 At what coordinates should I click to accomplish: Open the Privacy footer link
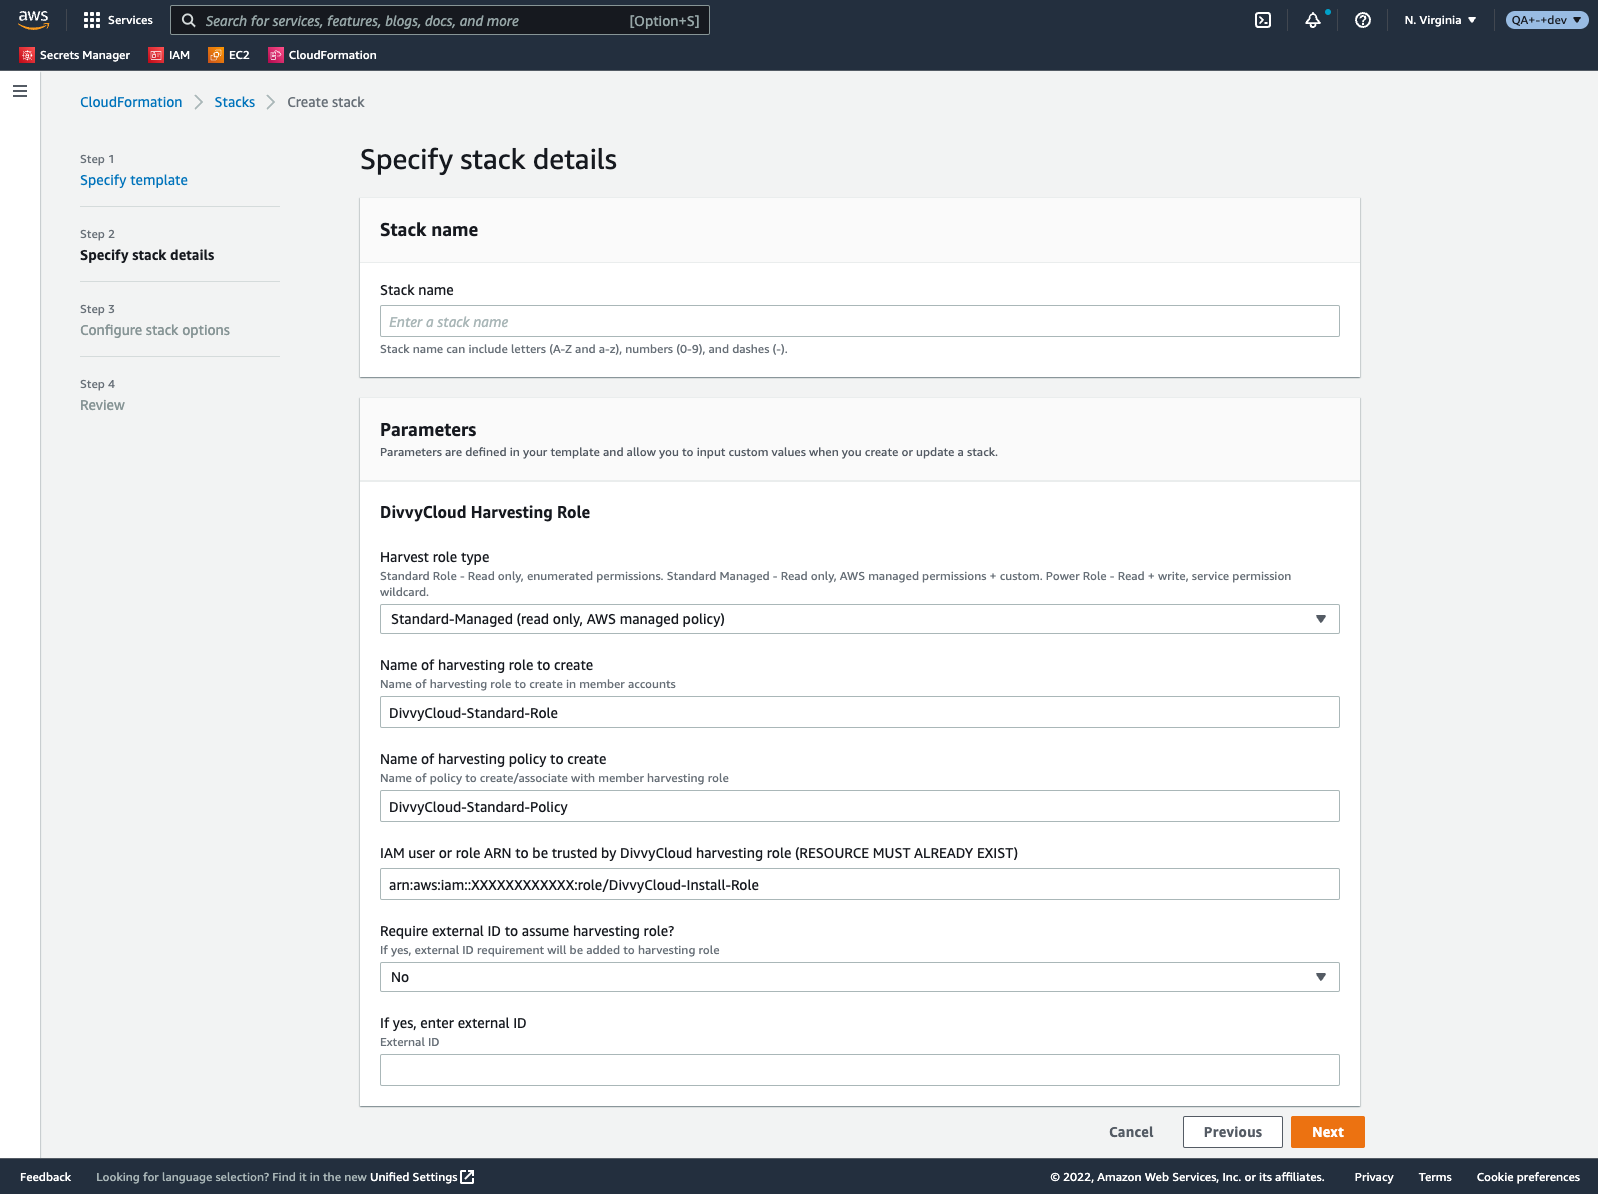click(x=1374, y=1177)
